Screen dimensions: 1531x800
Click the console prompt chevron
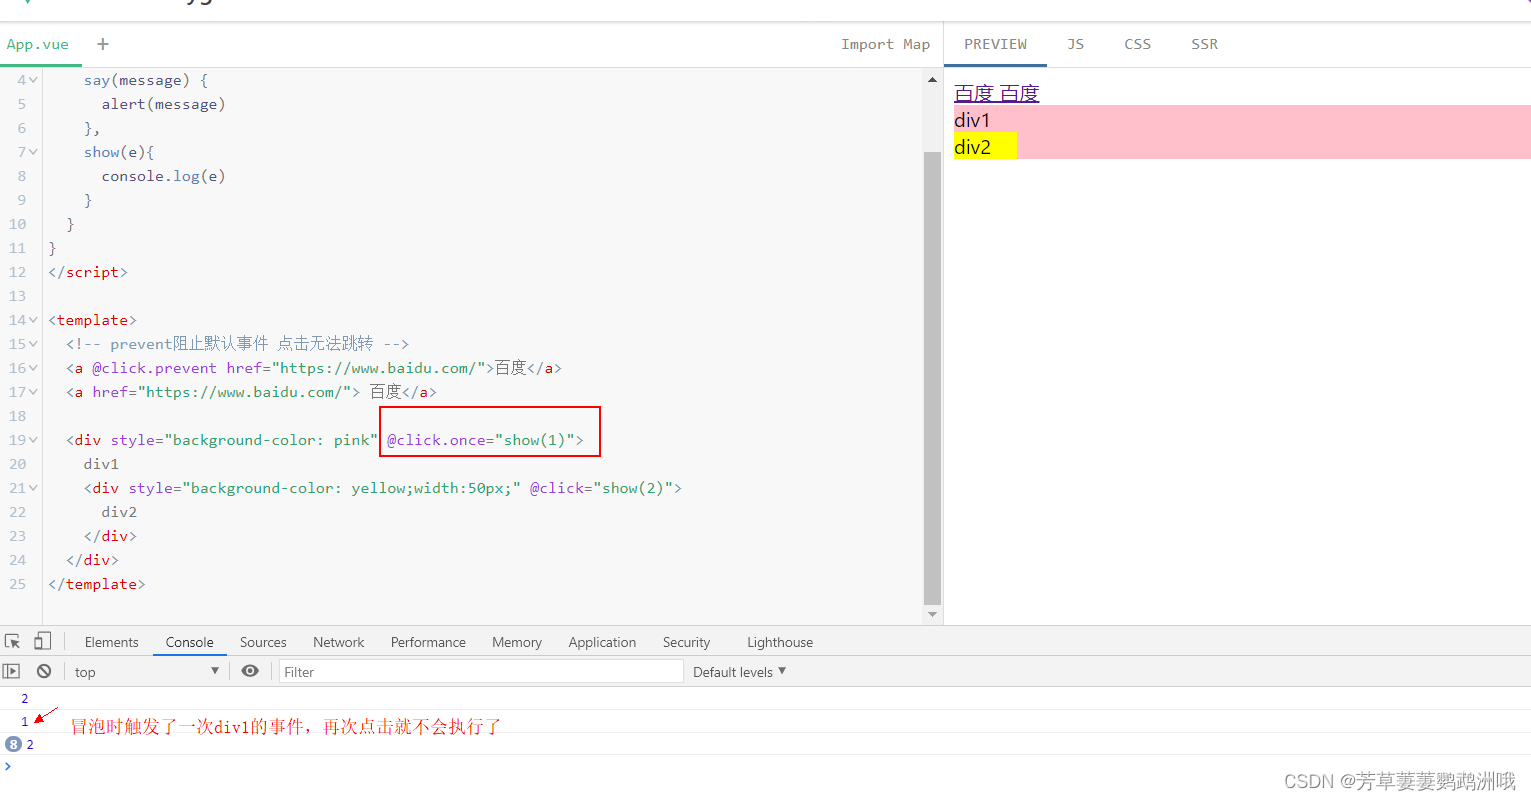tap(8, 766)
